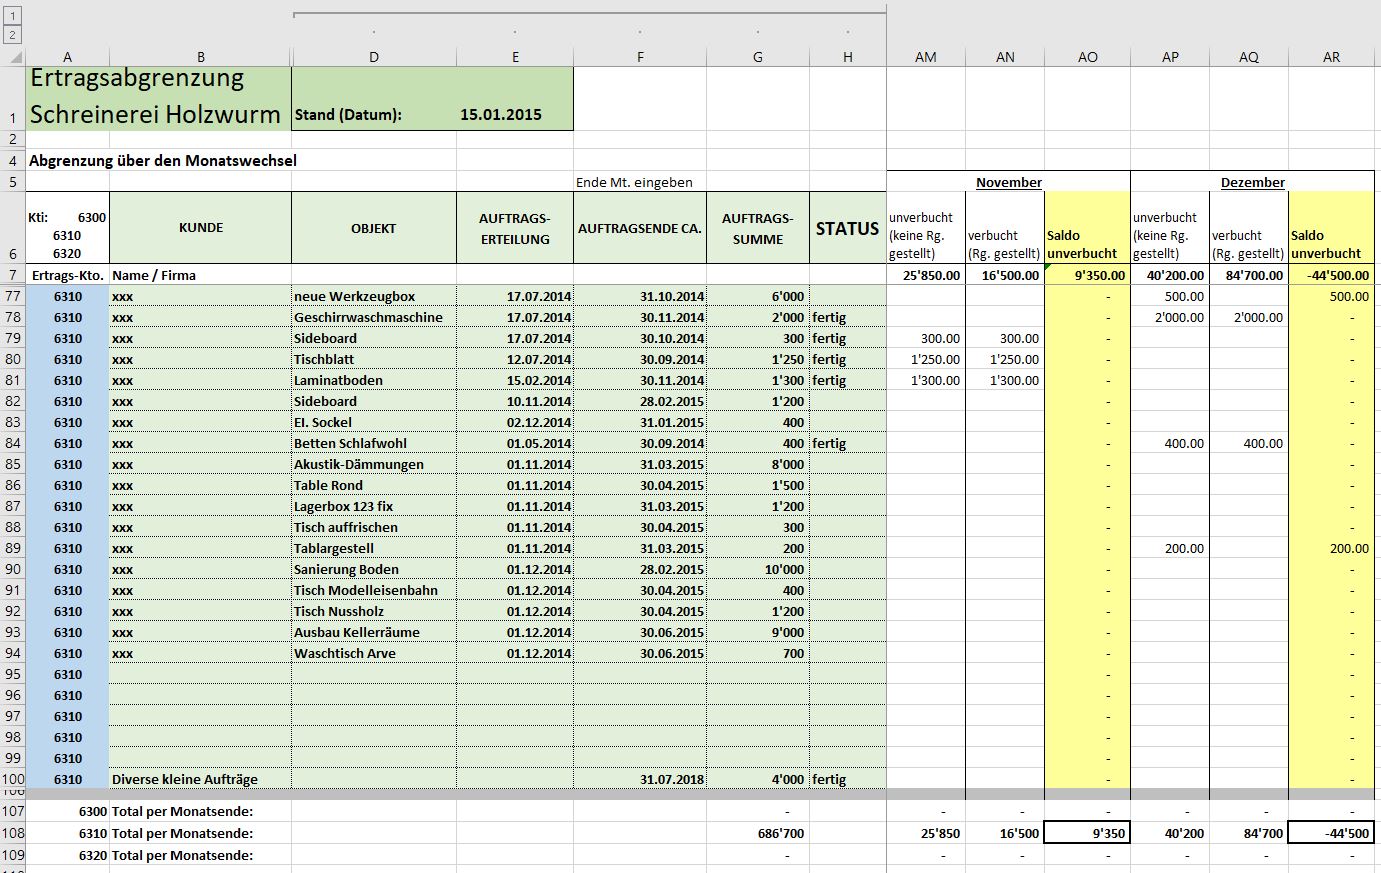Image resolution: width=1381 pixels, height=873 pixels.
Task: Click the select-all corner triangle
Action: (12, 57)
